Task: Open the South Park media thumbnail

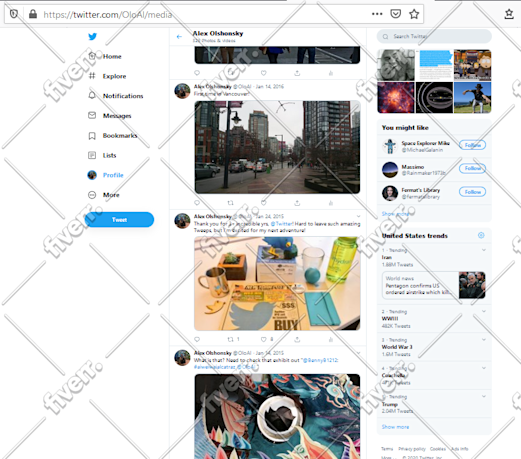Action: click(472, 65)
